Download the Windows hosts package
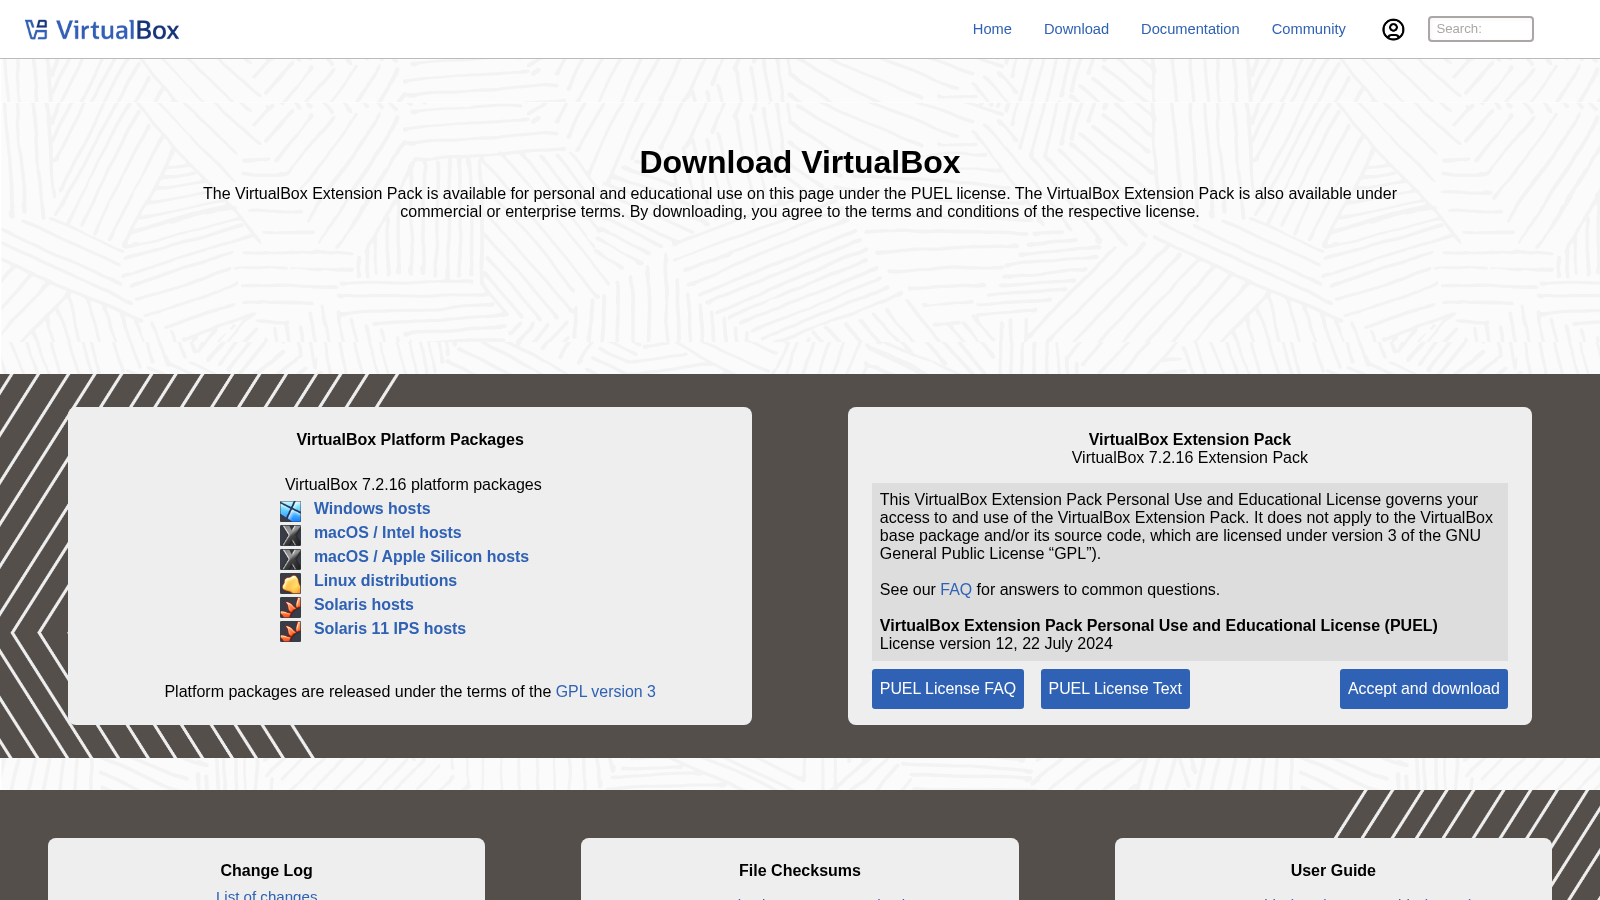This screenshot has width=1600, height=900. click(x=372, y=509)
